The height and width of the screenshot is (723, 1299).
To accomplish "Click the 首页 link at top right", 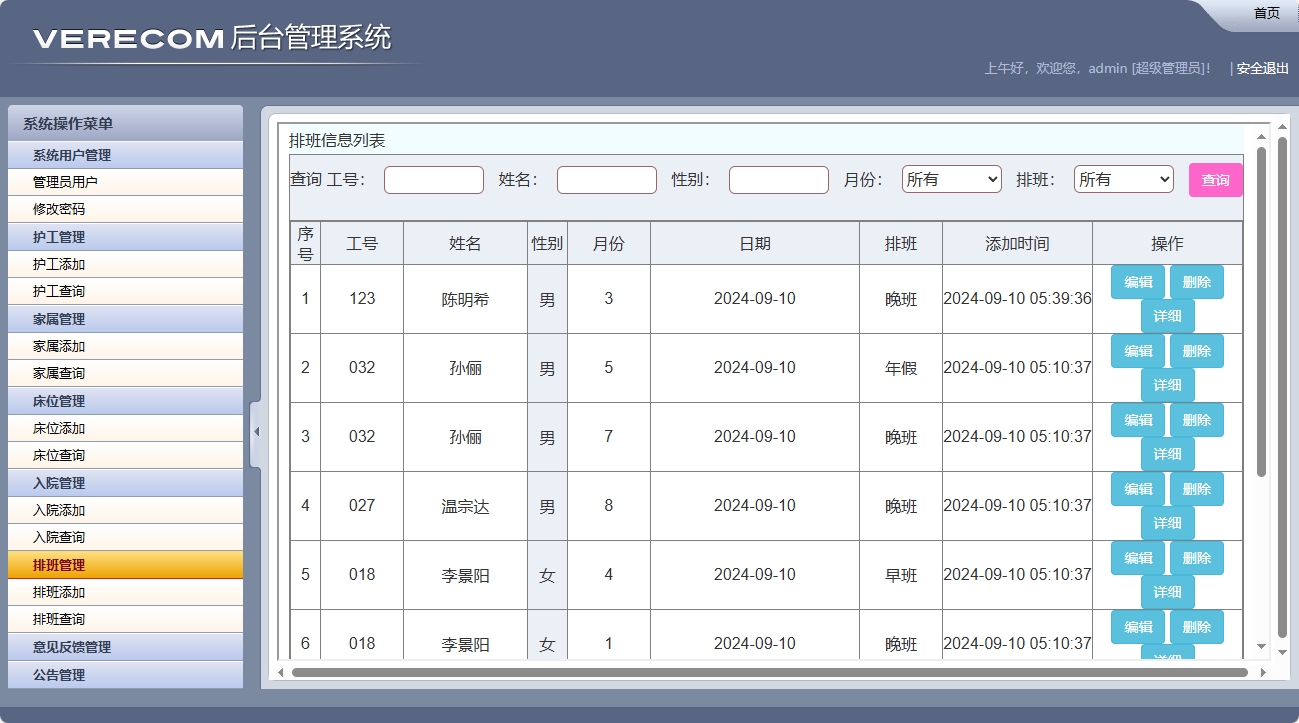I will pyautogui.click(x=1265, y=13).
